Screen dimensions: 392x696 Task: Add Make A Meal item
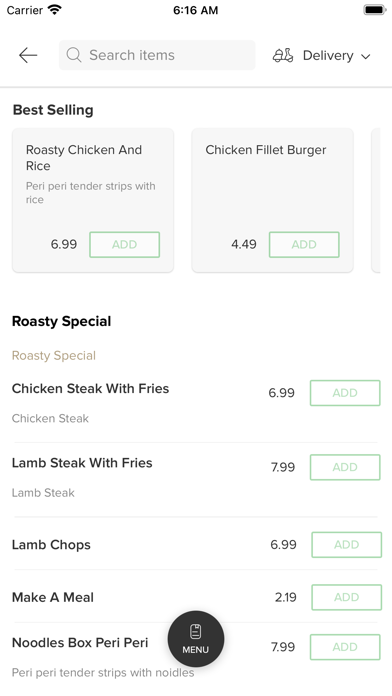(x=346, y=597)
